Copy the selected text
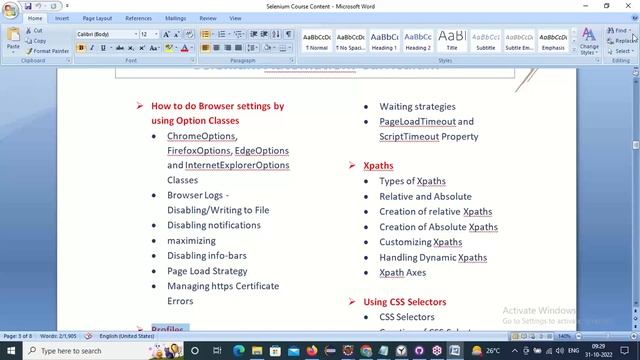This screenshot has width=640, height=360. click(36, 41)
